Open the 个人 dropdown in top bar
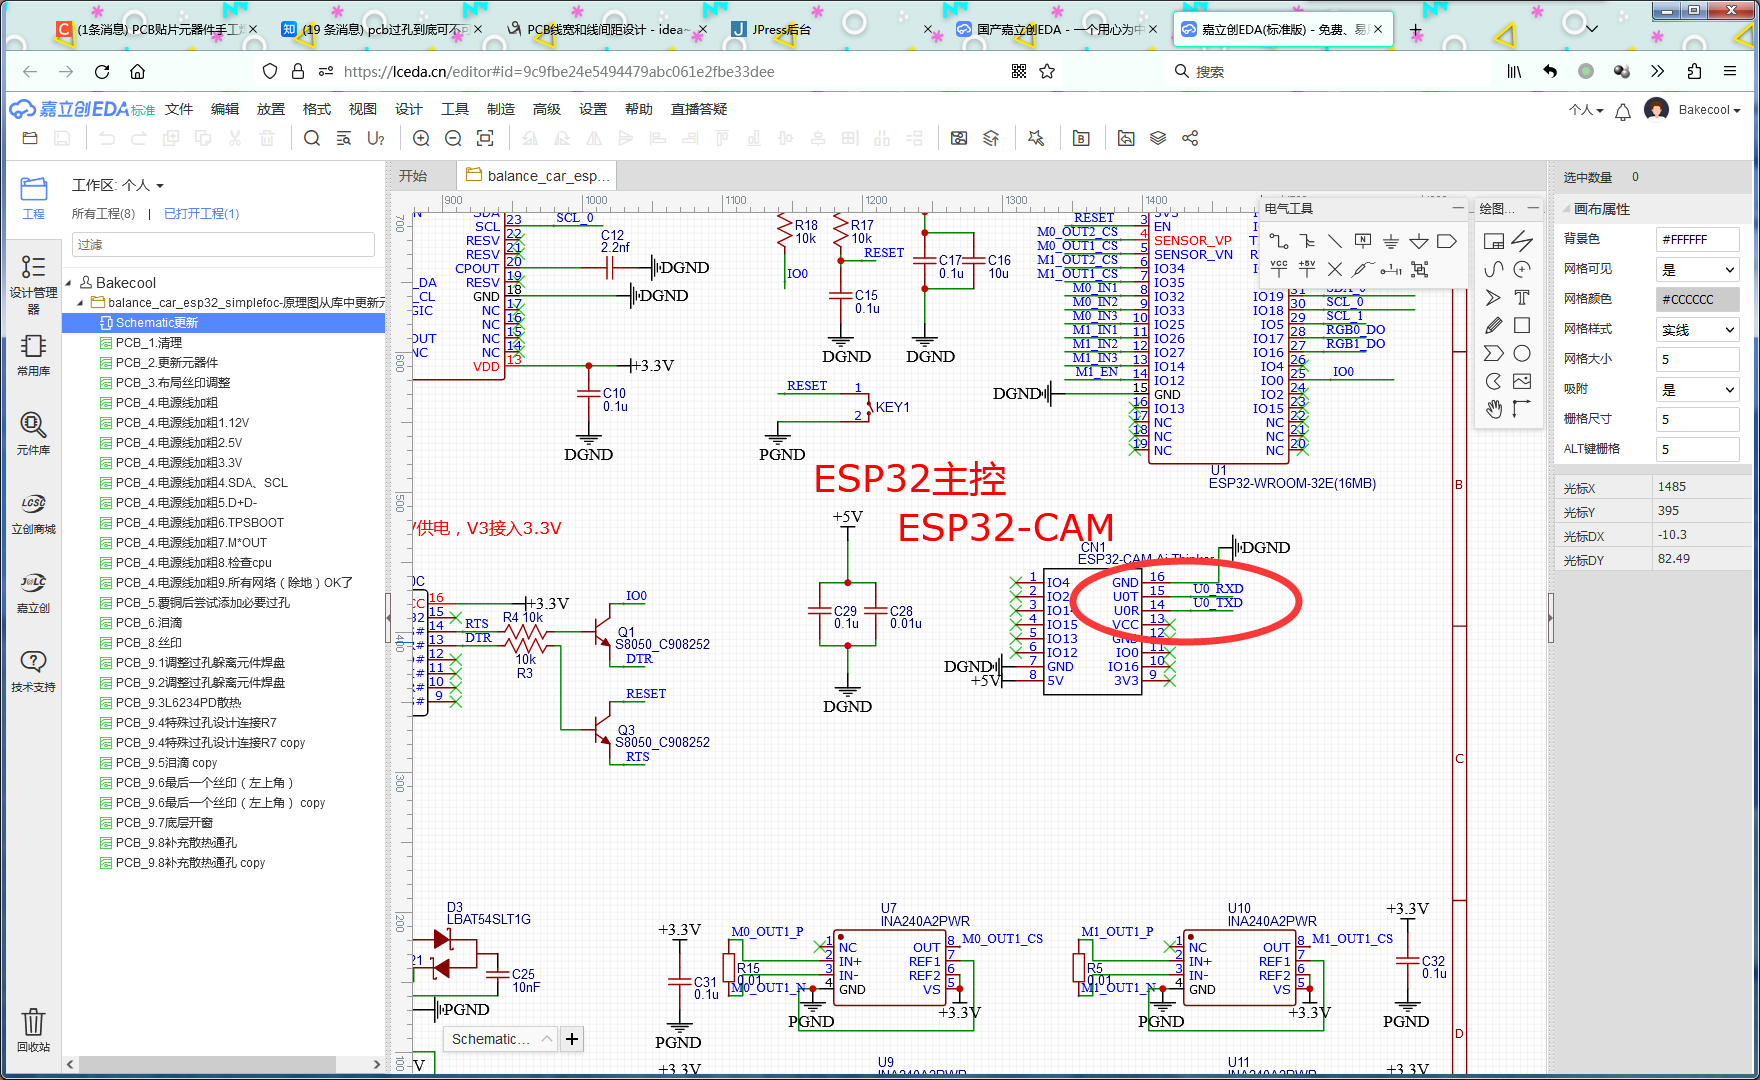 coord(1586,110)
